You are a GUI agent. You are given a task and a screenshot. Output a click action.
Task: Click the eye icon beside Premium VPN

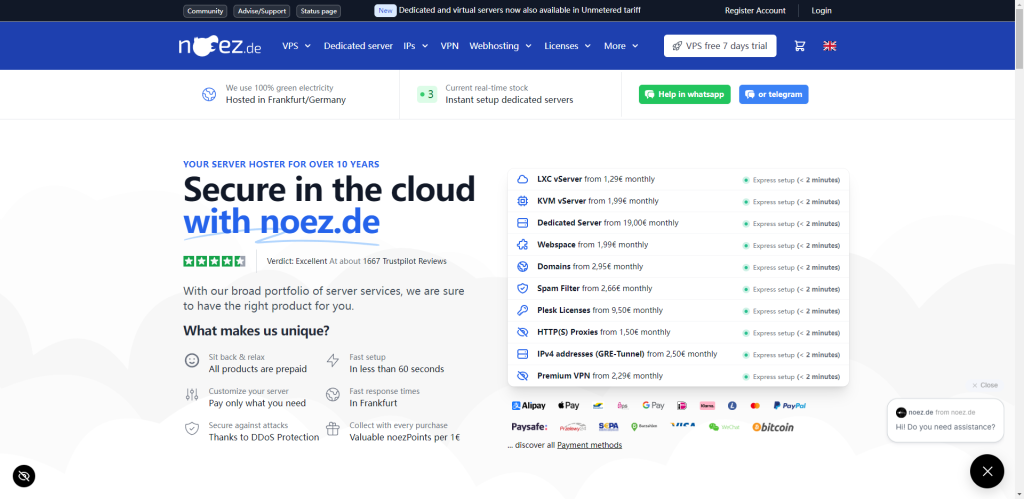pos(522,376)
